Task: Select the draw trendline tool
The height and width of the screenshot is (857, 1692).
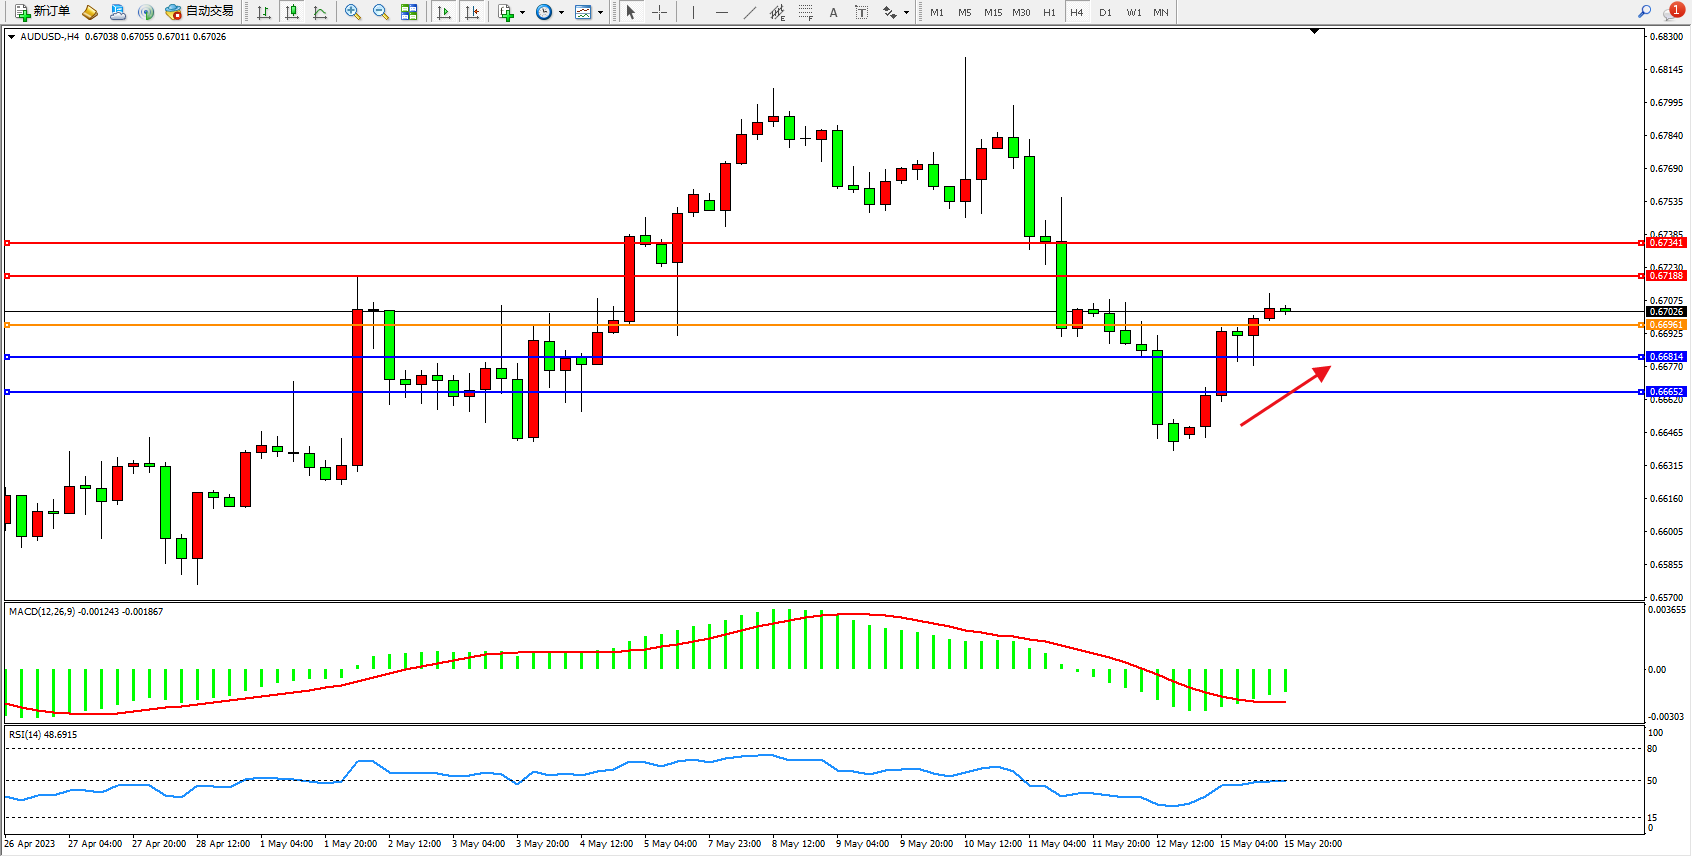Action: [750, 12]
